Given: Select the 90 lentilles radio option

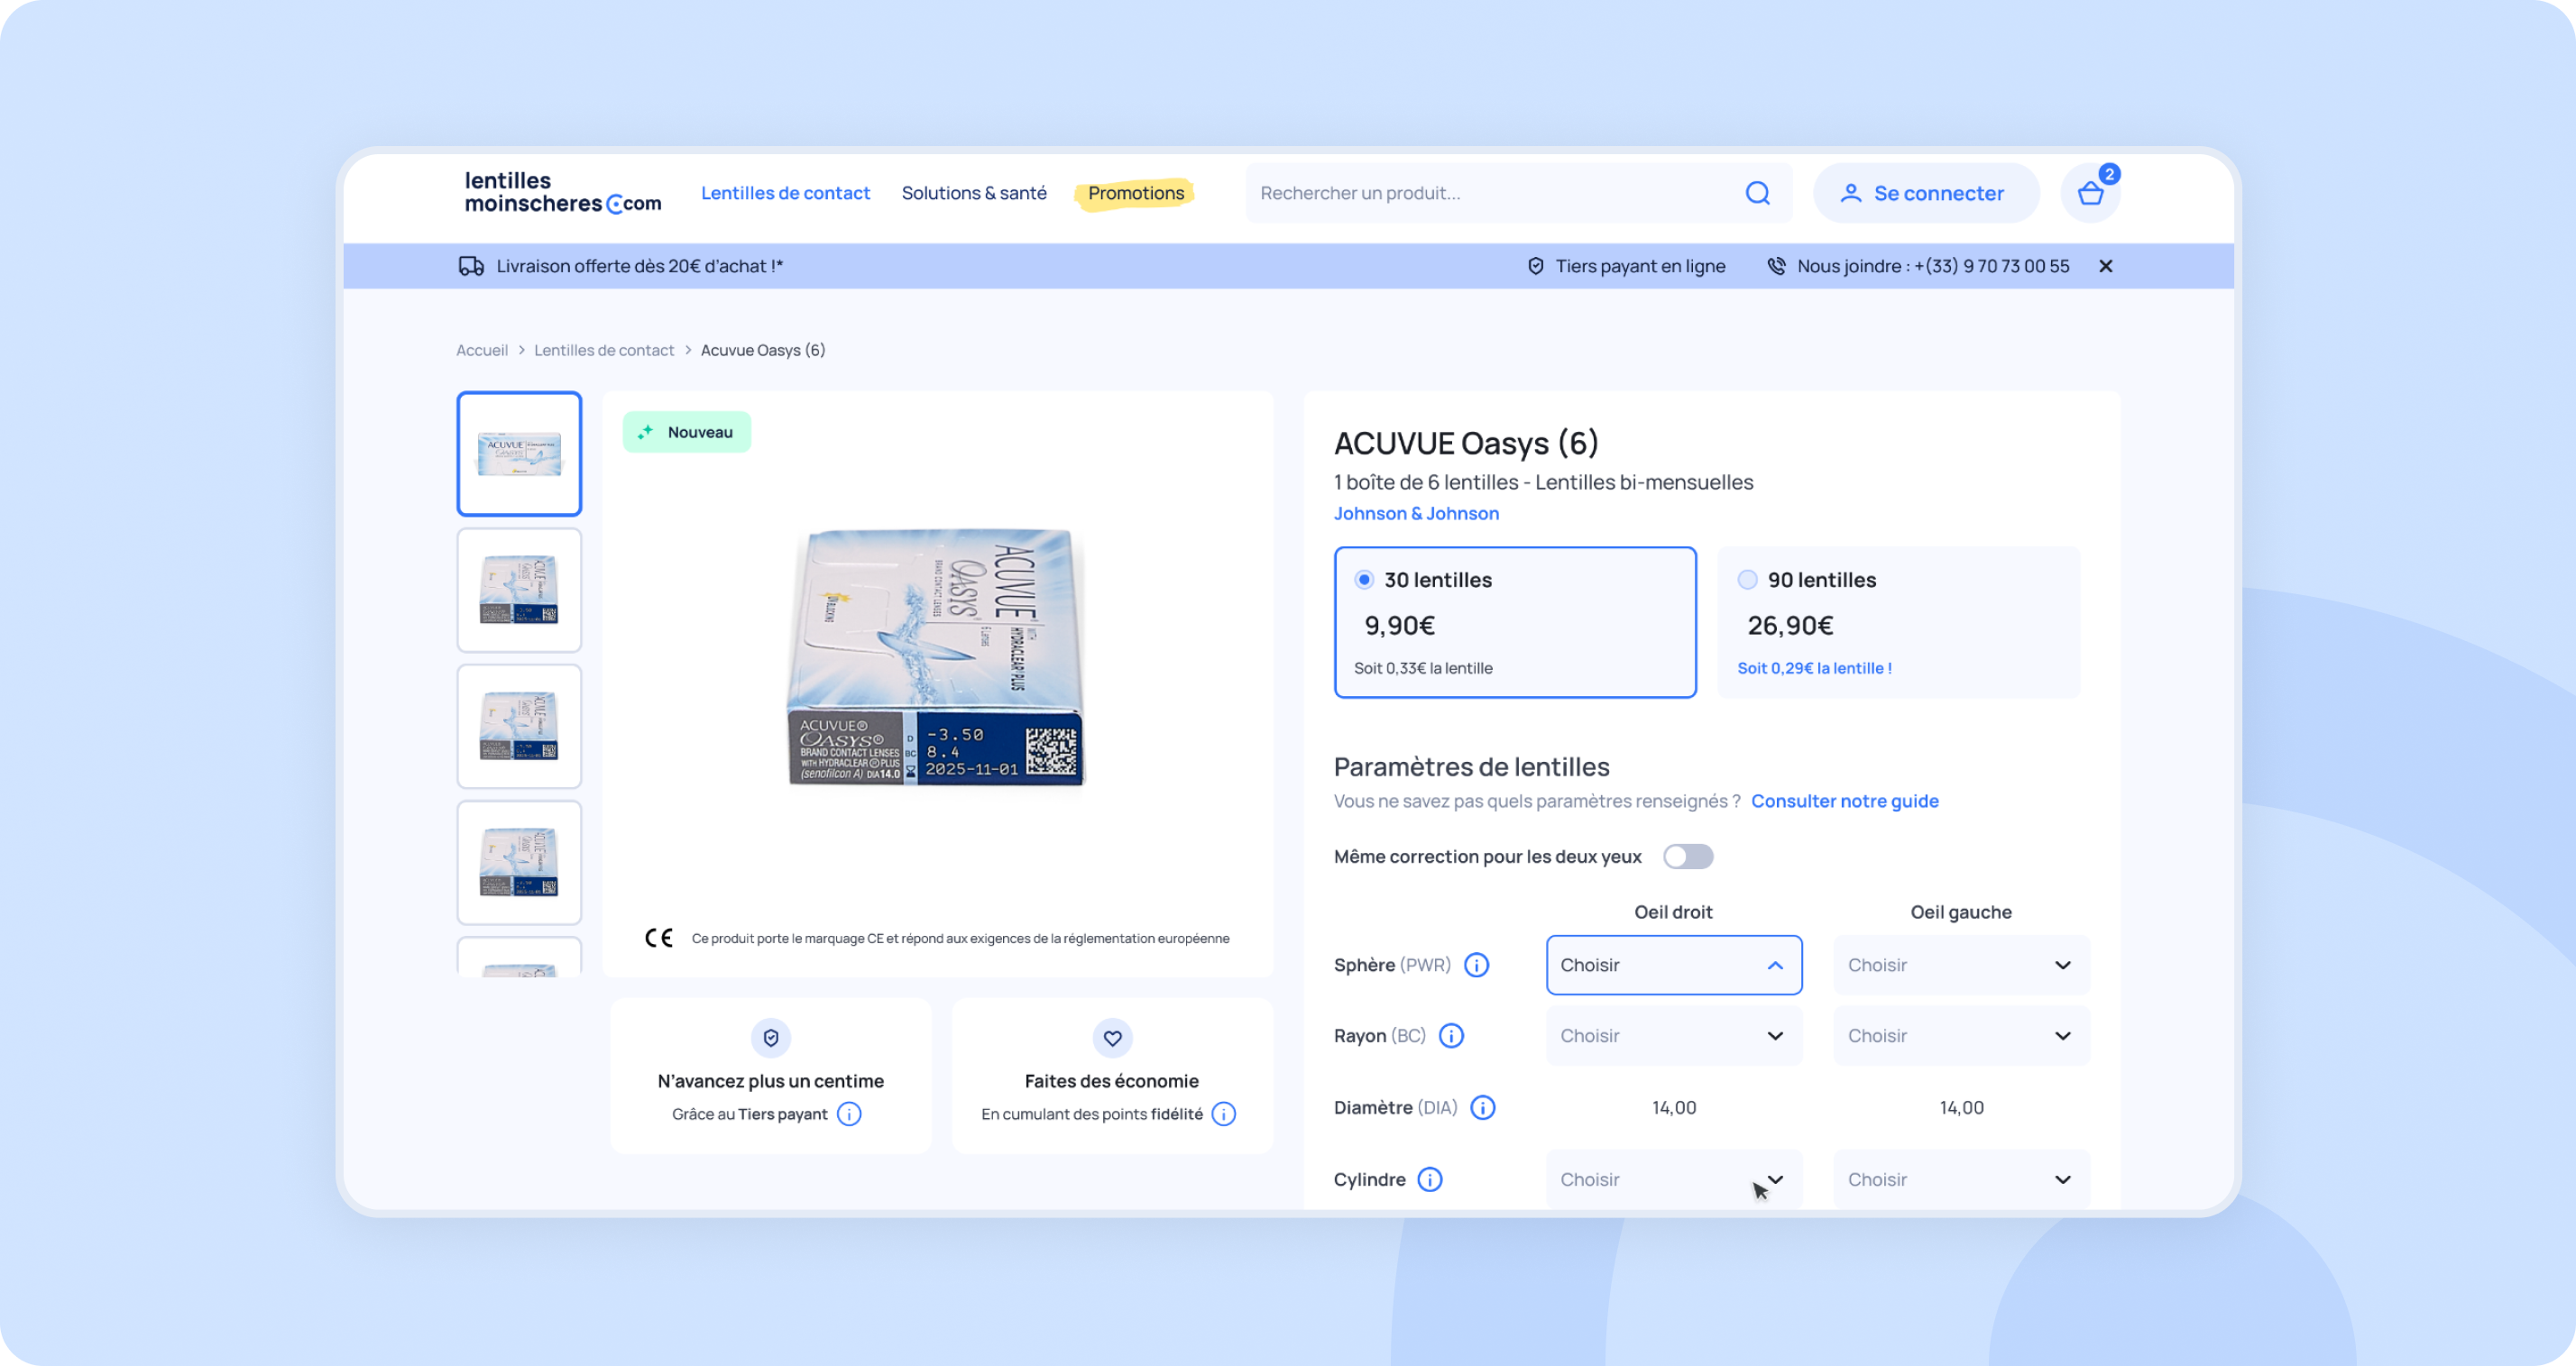Looking at the screenshot, I should click(x=1747, y=580).
